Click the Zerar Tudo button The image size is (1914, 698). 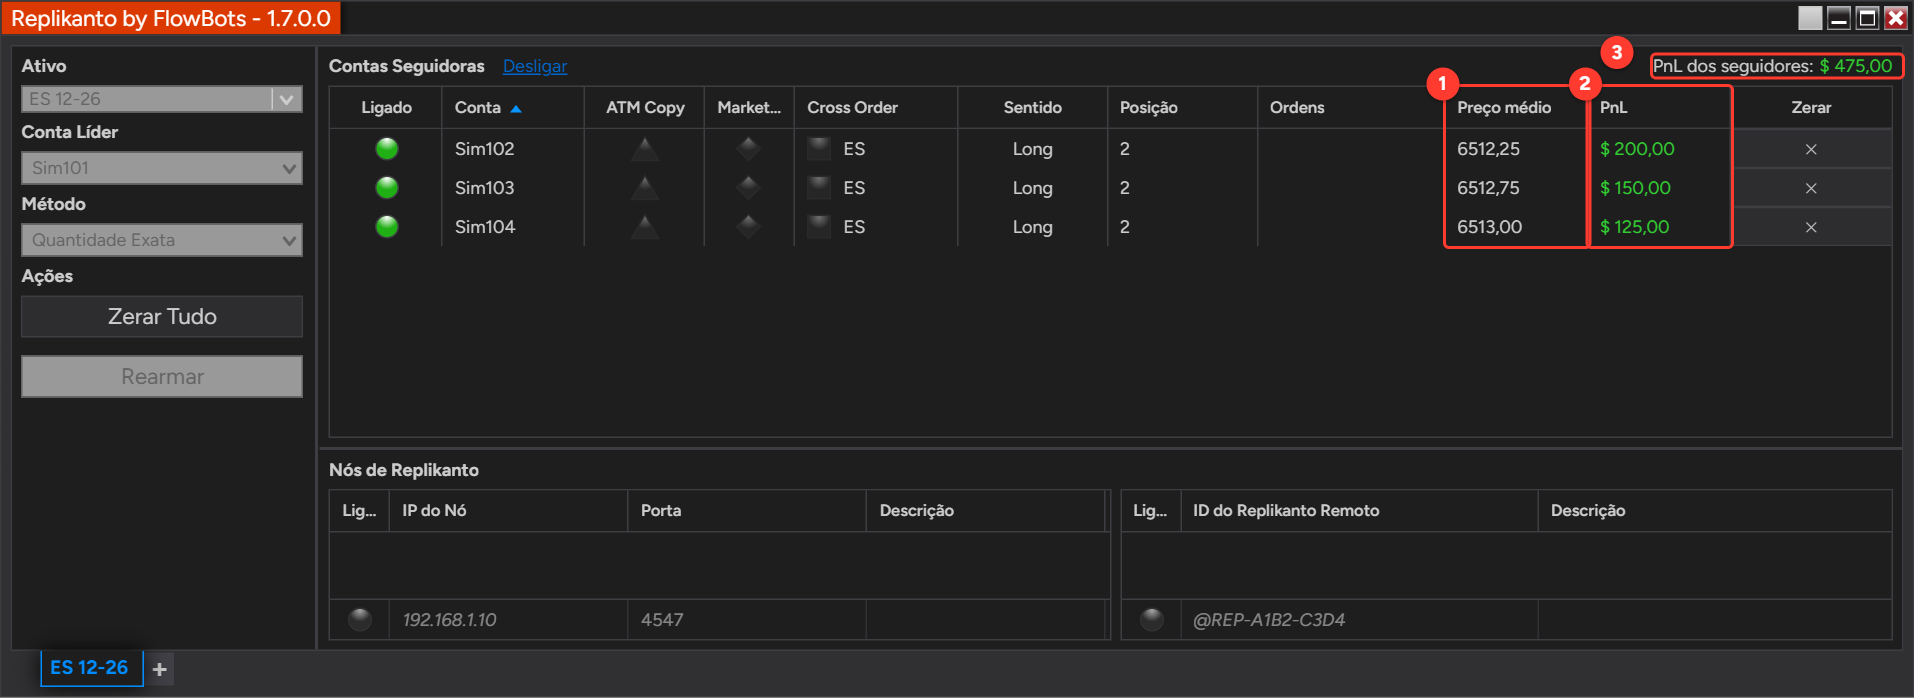[x=162, y=316]
